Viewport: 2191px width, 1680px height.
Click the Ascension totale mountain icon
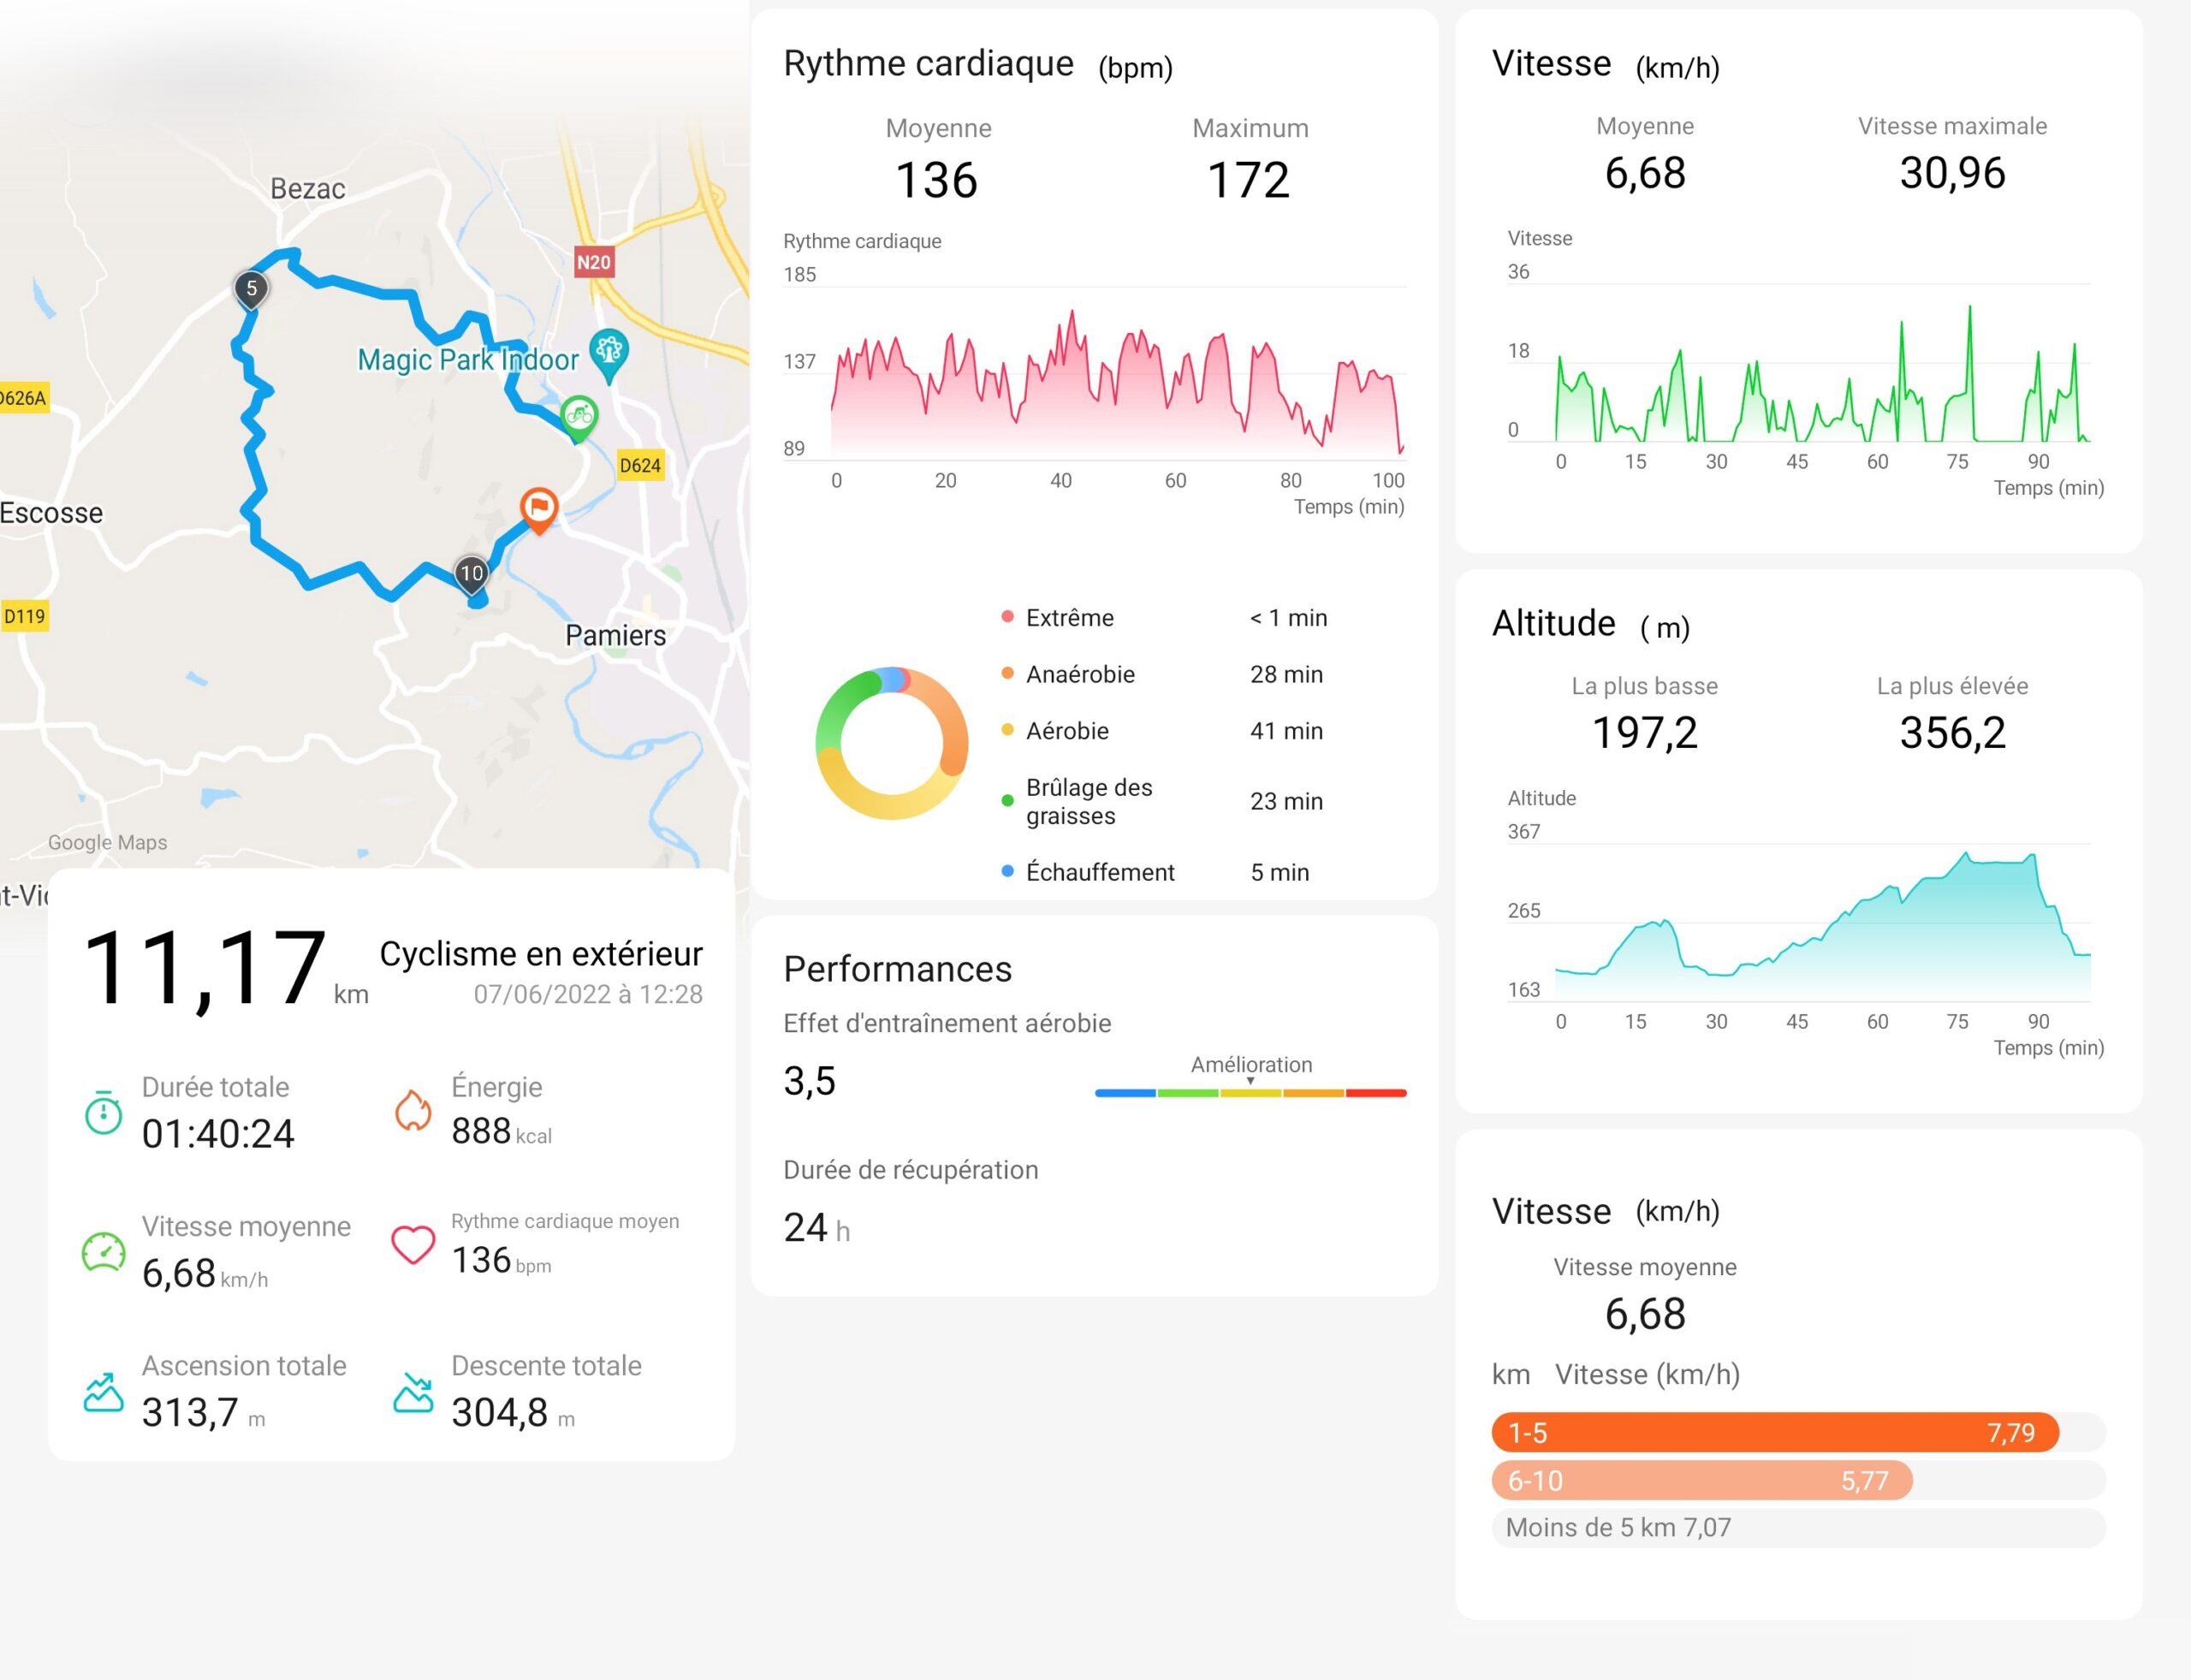tap(103, 1392)
